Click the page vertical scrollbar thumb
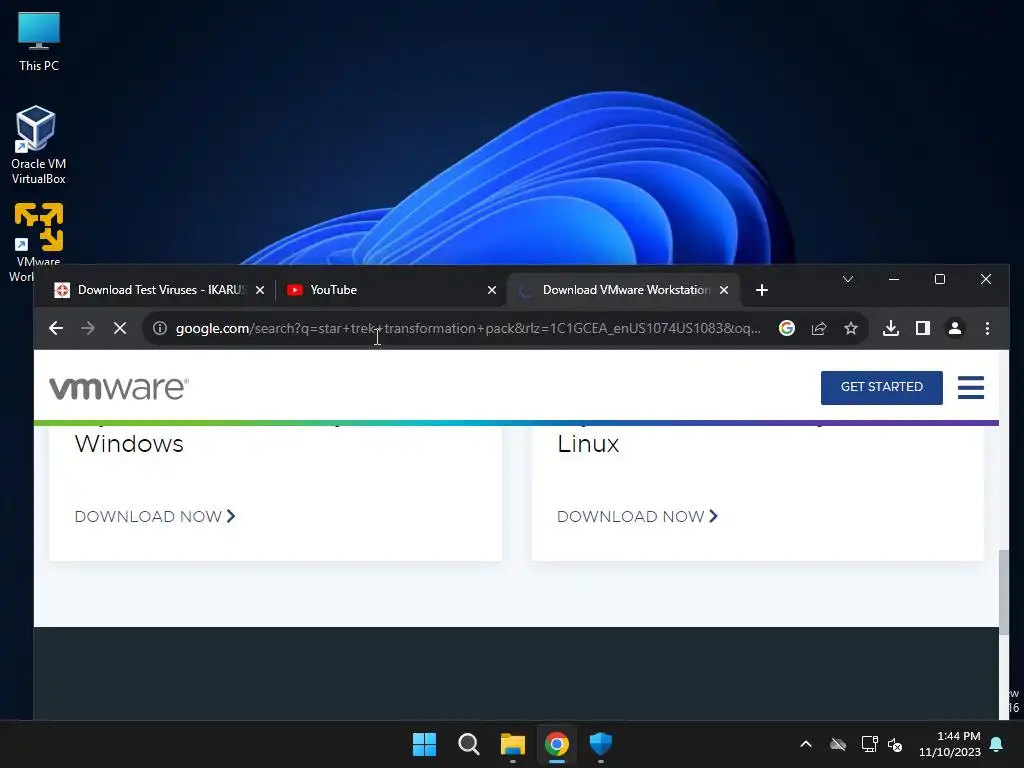The image size is (1024, 768). tap(1004, 591)
